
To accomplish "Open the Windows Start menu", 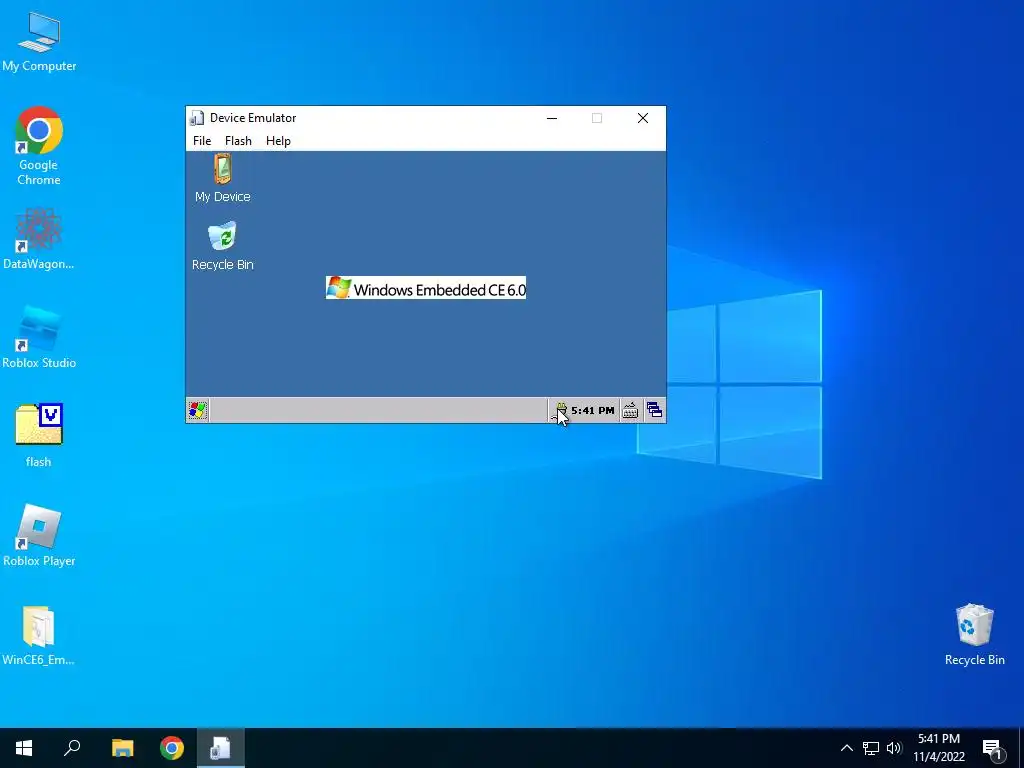I will coord(24,748).
